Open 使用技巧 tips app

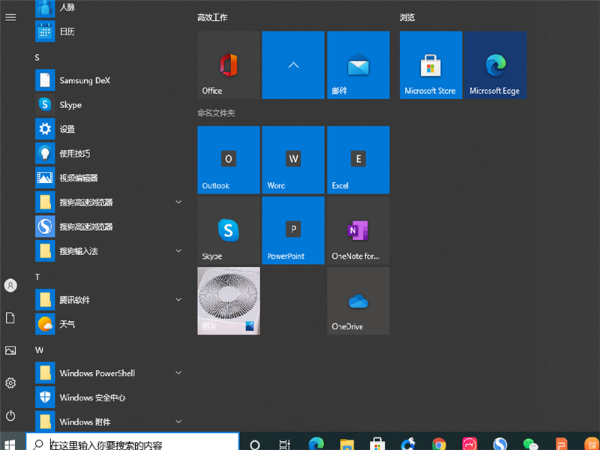pos(109,153)
